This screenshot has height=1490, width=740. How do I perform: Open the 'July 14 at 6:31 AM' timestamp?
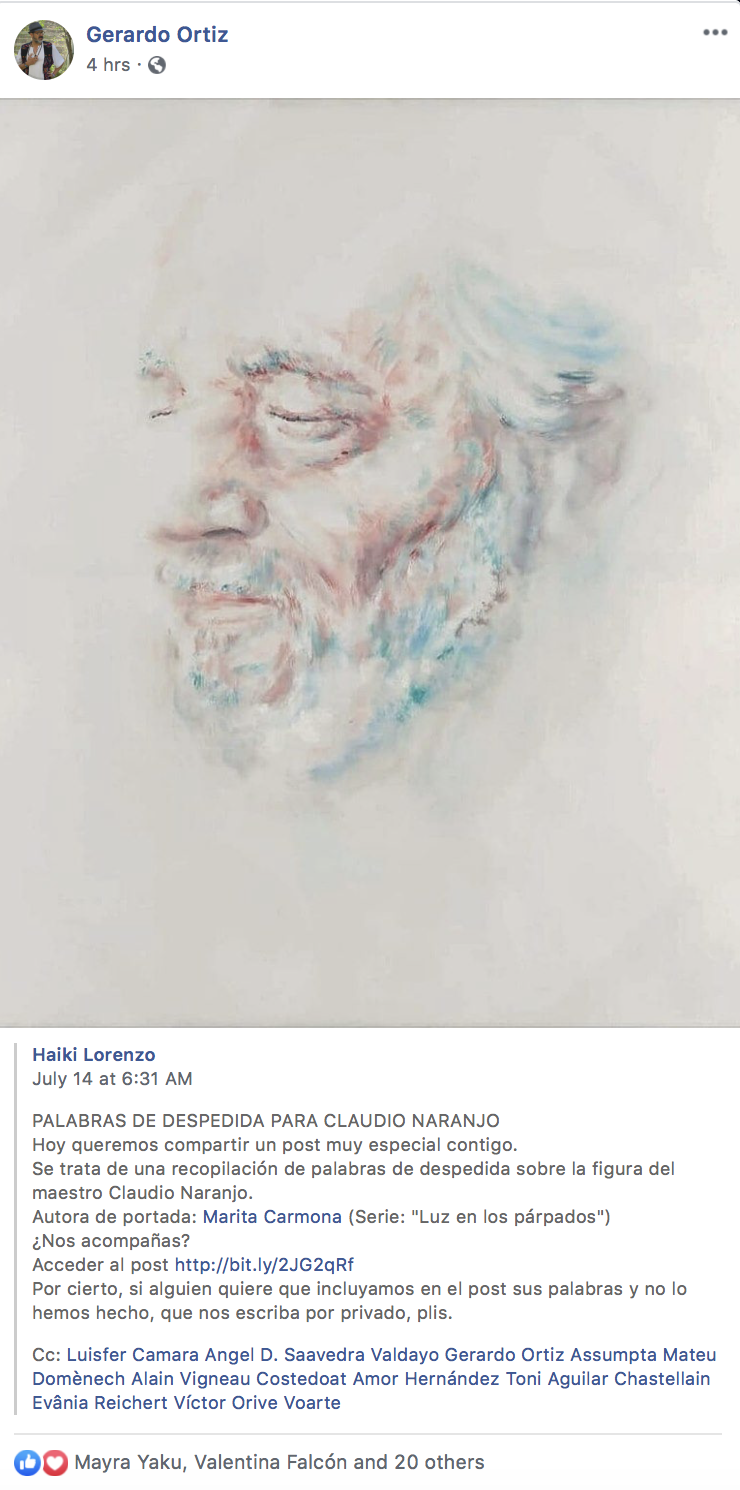(112, 1079)
